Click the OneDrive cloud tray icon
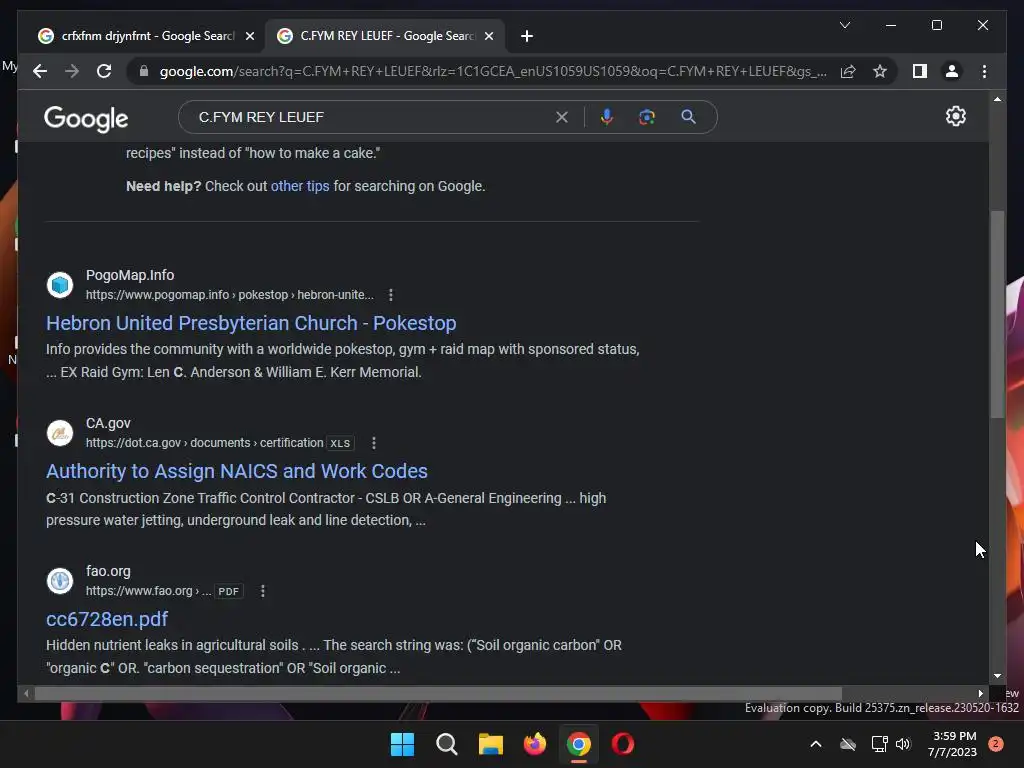Viewport: 1024px width, 768px height. coord(848,744)
